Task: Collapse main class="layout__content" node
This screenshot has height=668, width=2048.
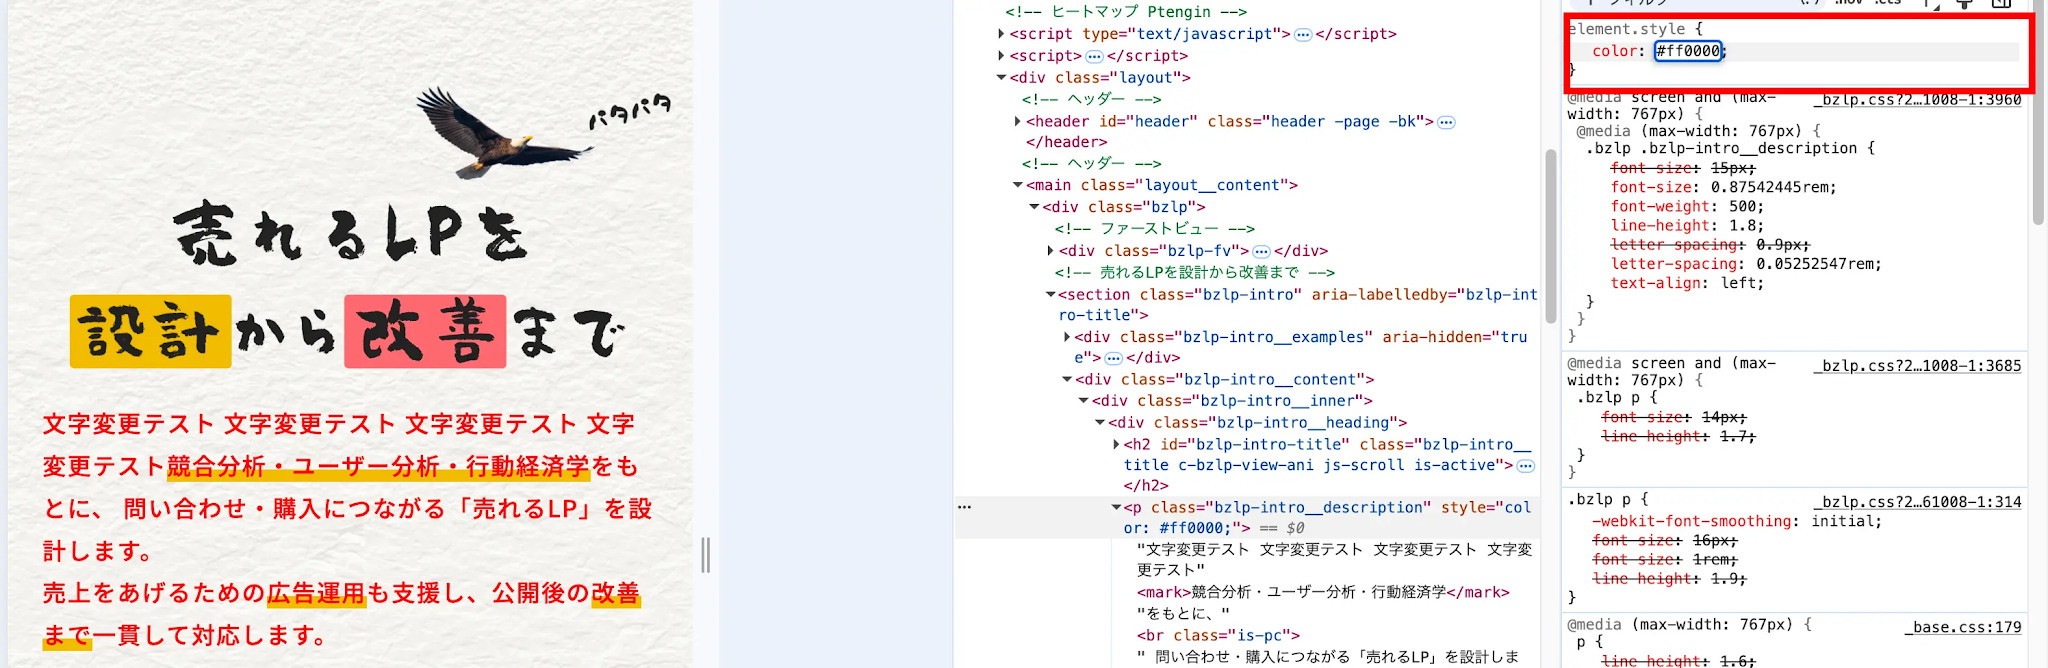Action: click(1018, 185)
